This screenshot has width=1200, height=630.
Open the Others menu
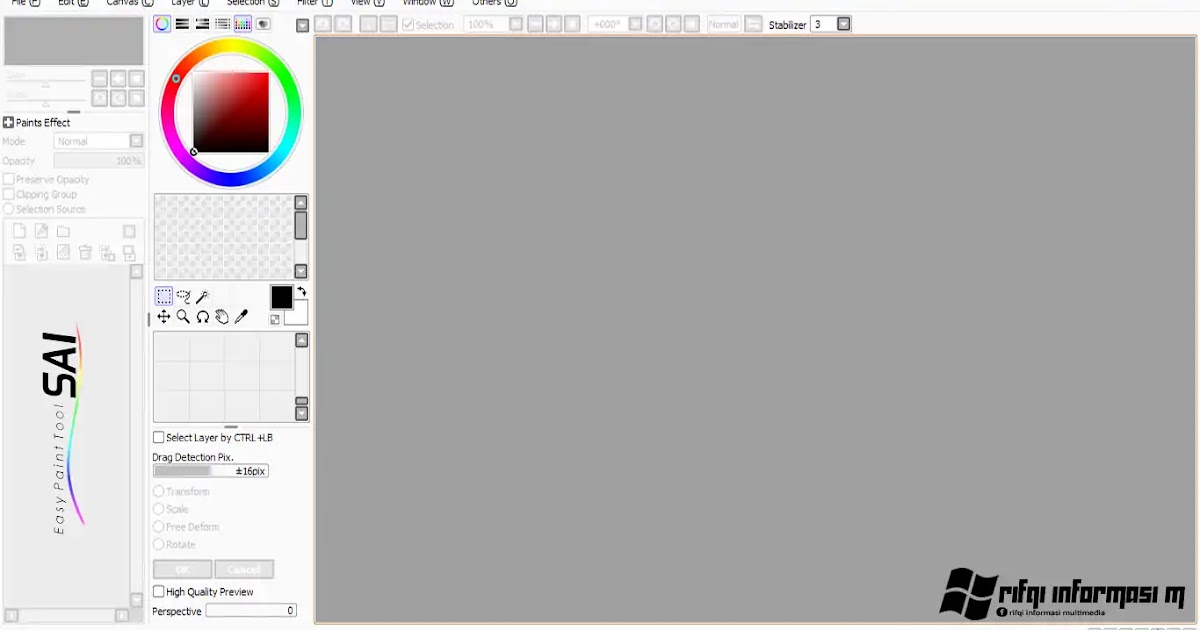(x=494, y=3)
